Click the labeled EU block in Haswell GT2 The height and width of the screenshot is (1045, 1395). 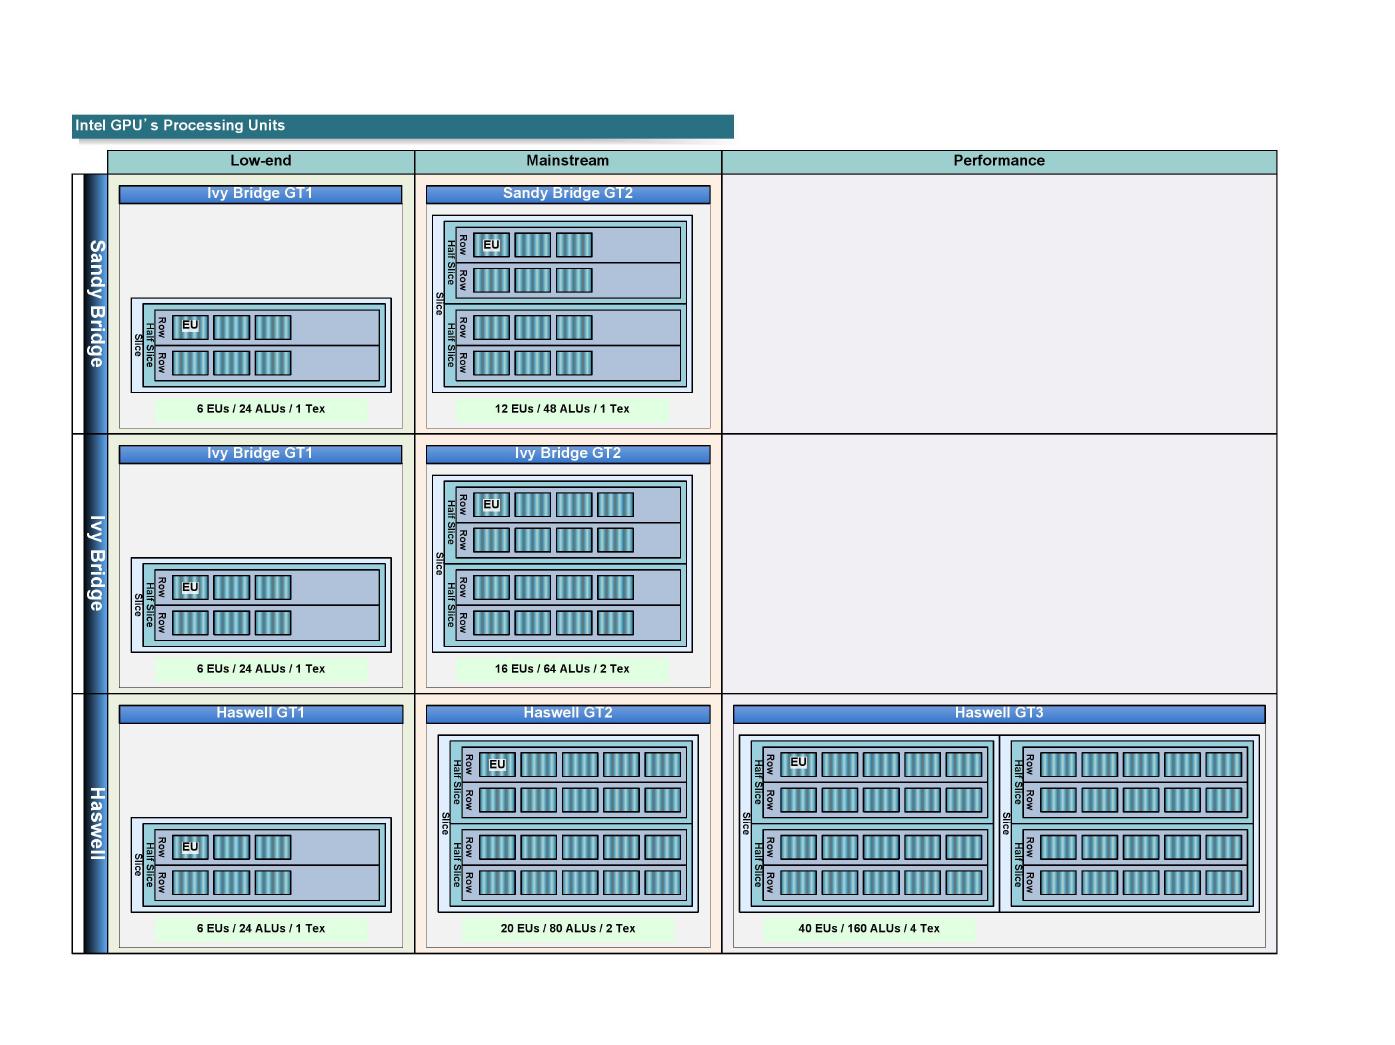click(497, 765)
